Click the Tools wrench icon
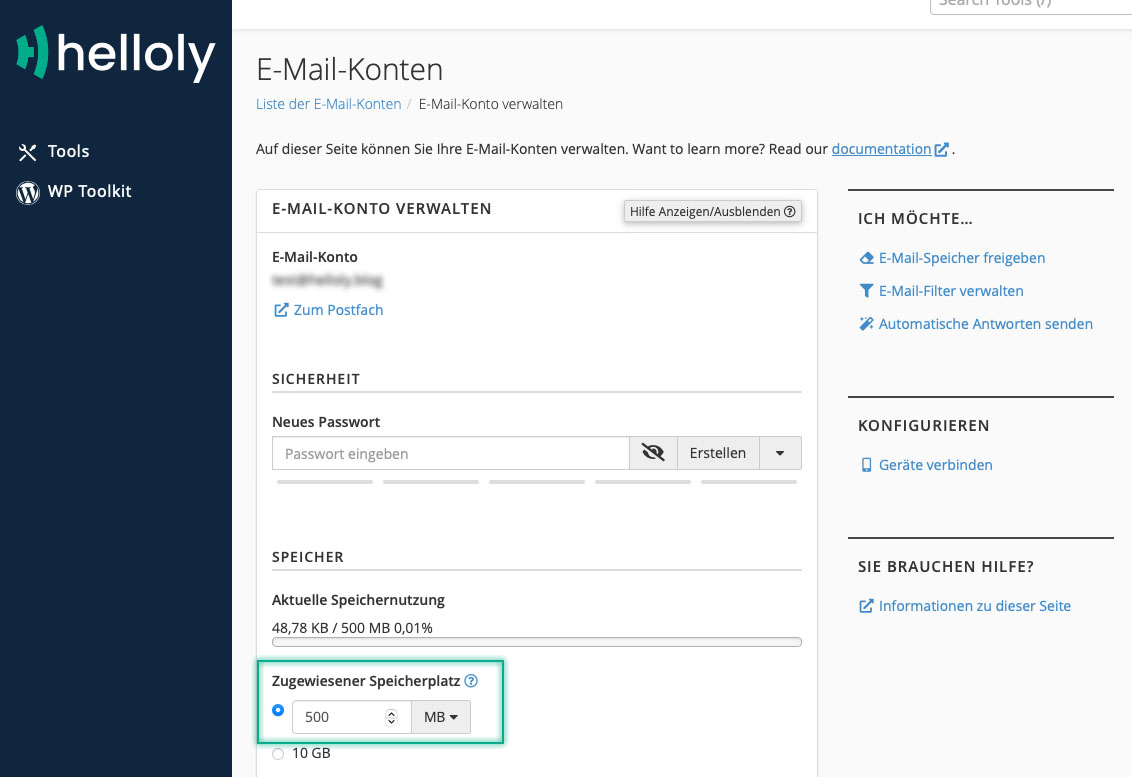 click(x=27, y=152)
